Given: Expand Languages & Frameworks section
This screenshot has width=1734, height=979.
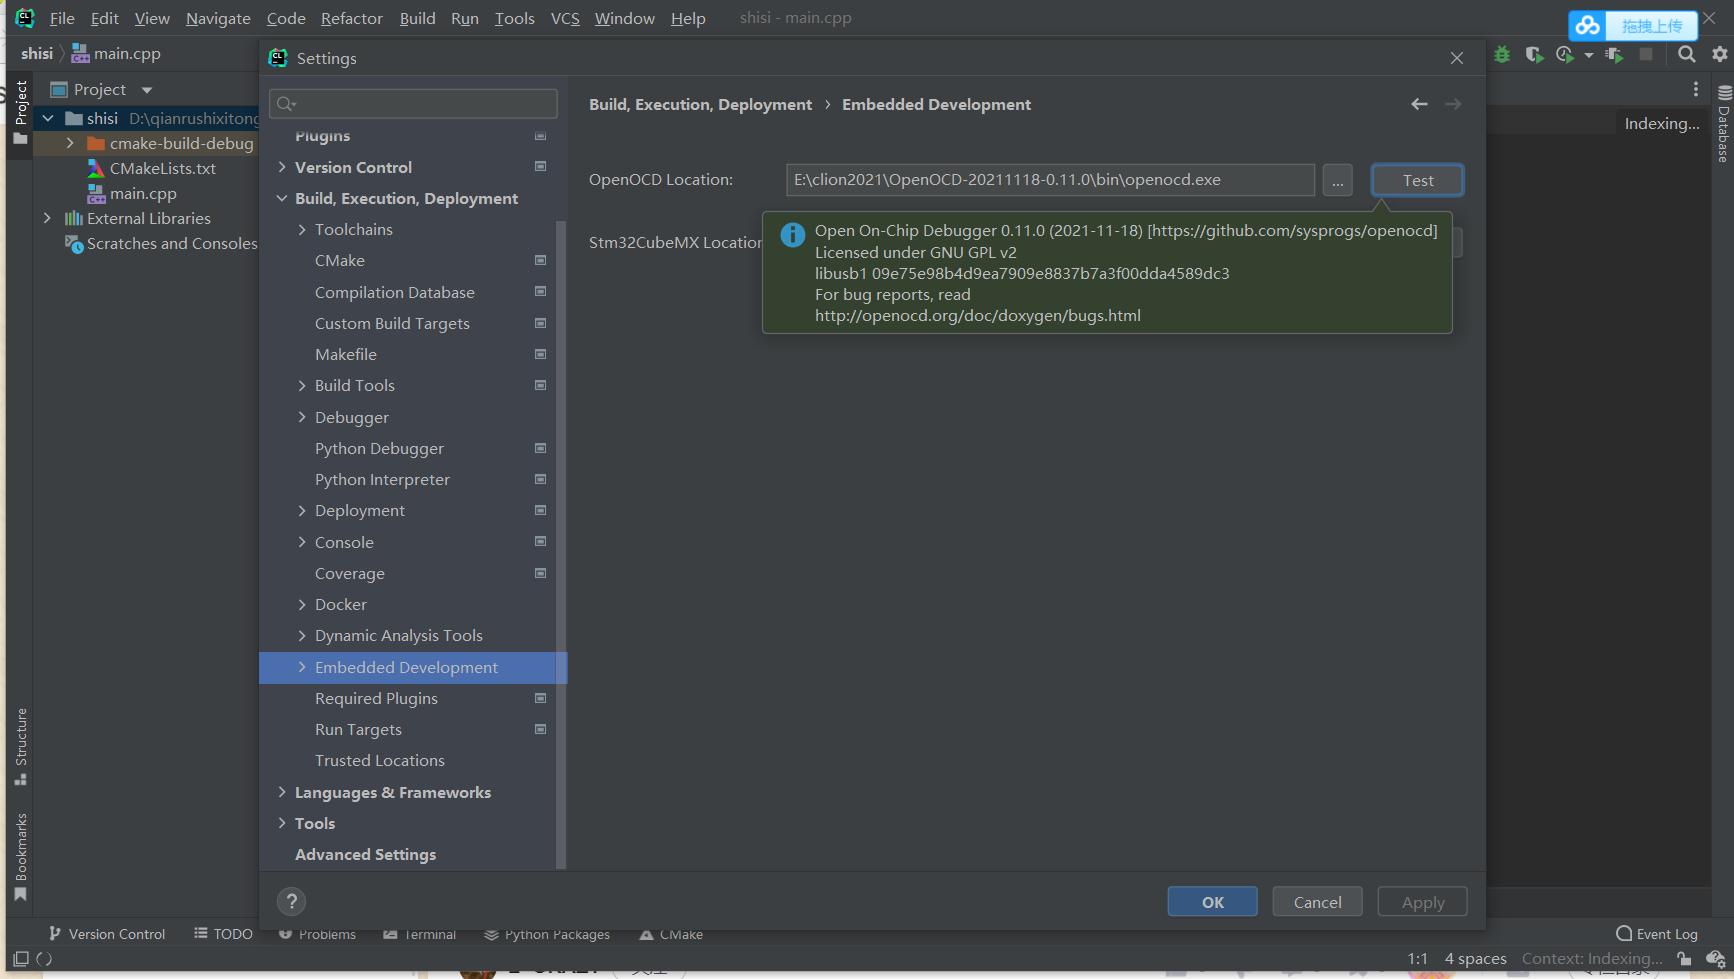Looking at the screenshot, I should pos(282,792).
